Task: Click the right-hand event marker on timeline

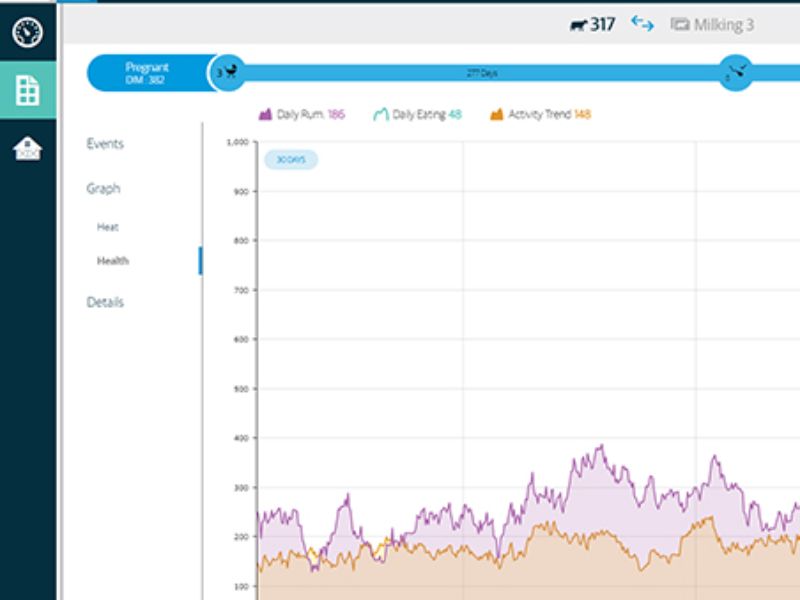Action: point(736,72)
